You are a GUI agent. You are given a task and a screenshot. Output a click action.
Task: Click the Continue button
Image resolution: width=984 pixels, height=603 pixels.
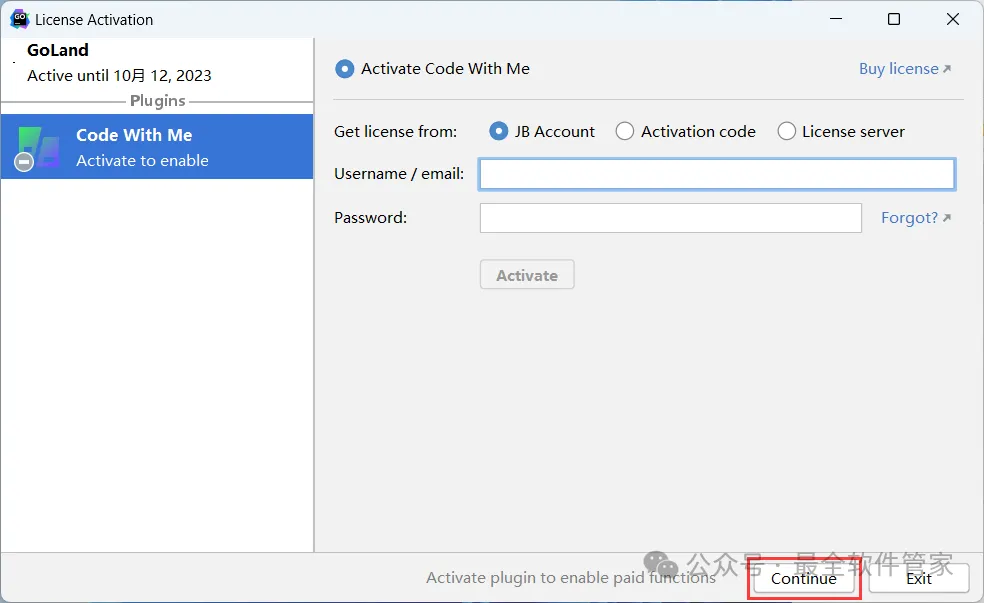[804, 579]
